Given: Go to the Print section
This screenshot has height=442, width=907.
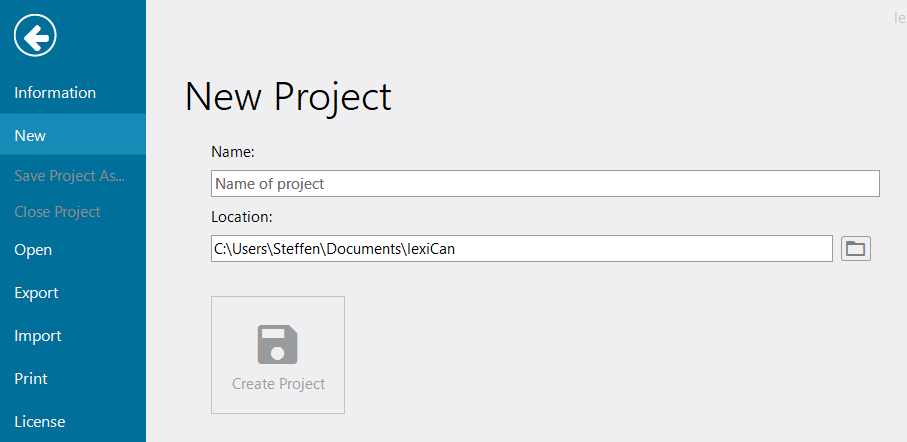Looking at the screenshot, I should point(31,379).
